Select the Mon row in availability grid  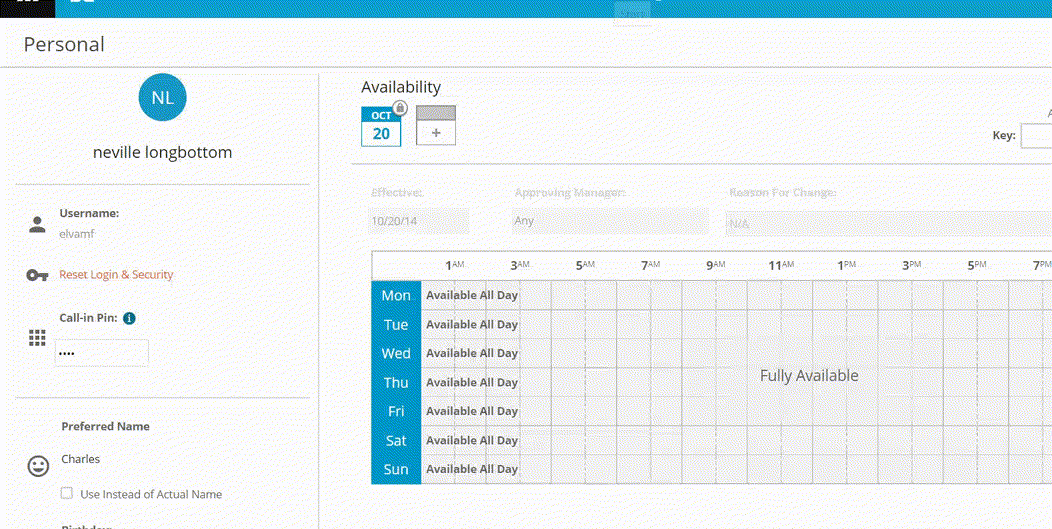[396, 295]
